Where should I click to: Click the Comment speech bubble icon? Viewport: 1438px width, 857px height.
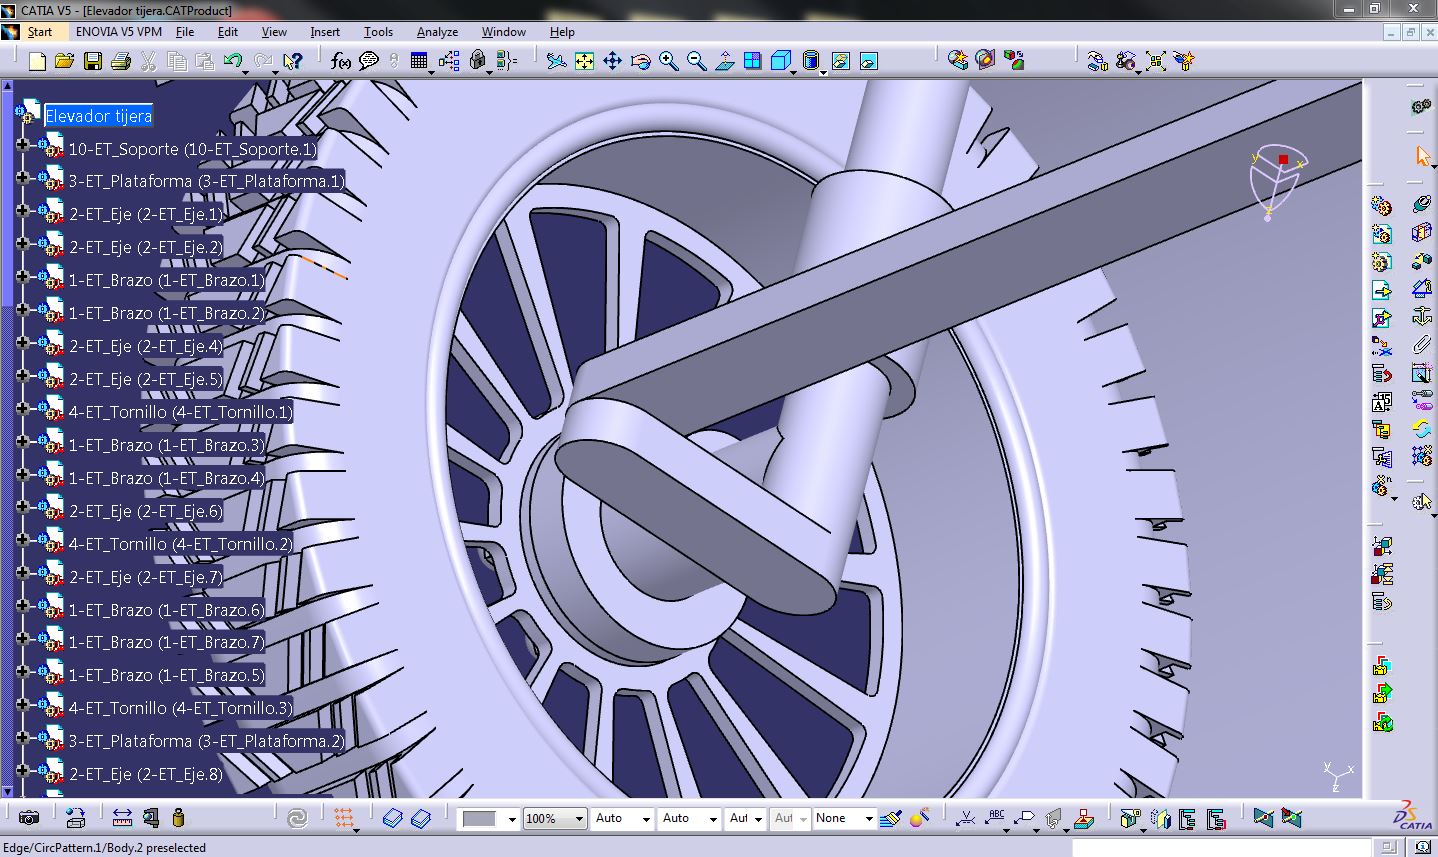pyautogui.click(x=368, y=61)
